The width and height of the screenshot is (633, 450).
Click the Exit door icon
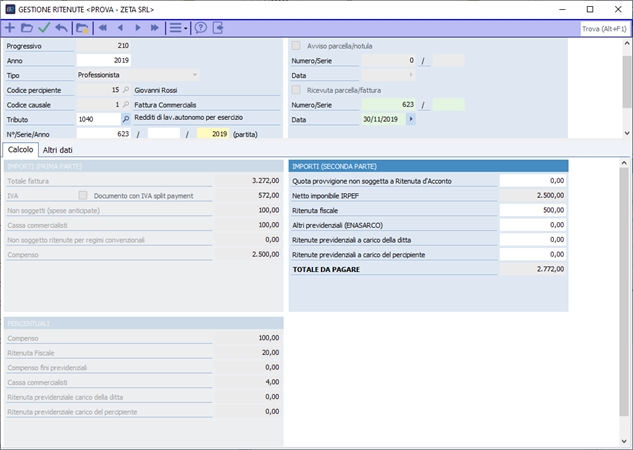click(x=218, y=28)
